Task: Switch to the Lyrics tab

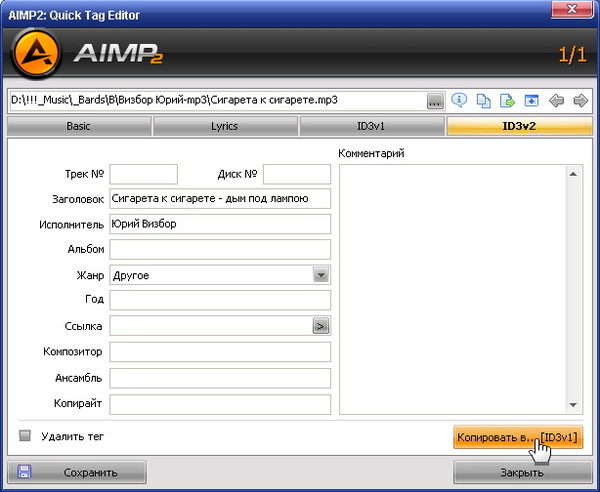Action: pos(225,126)
